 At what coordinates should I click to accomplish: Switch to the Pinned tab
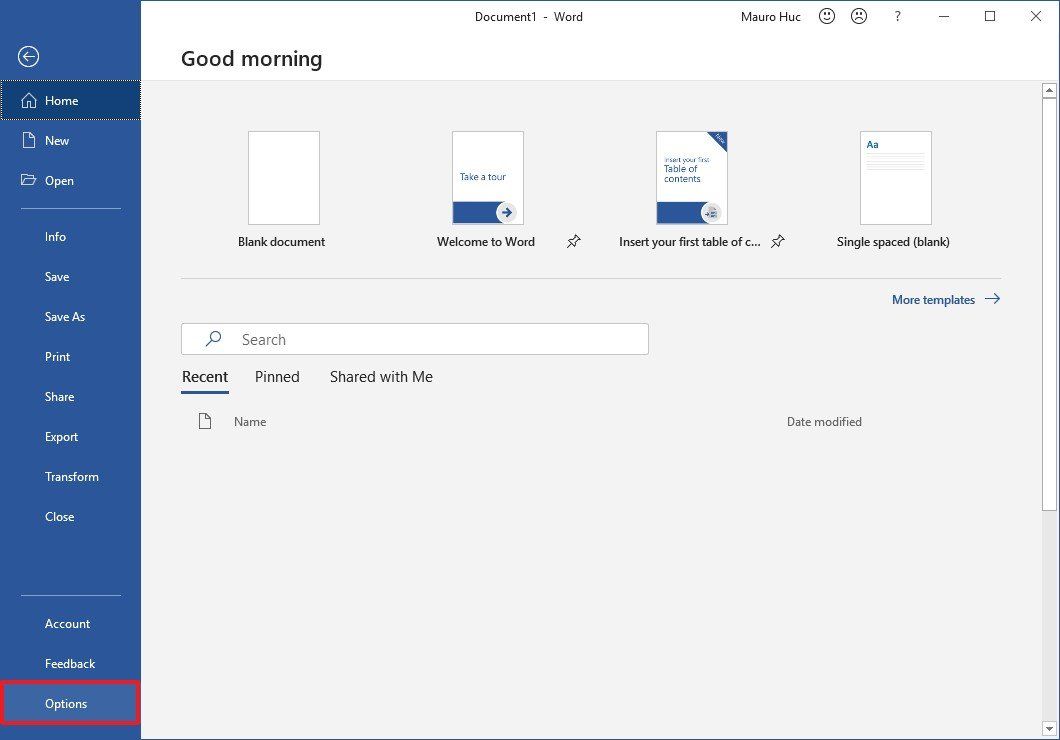click(x=277, y=376)
